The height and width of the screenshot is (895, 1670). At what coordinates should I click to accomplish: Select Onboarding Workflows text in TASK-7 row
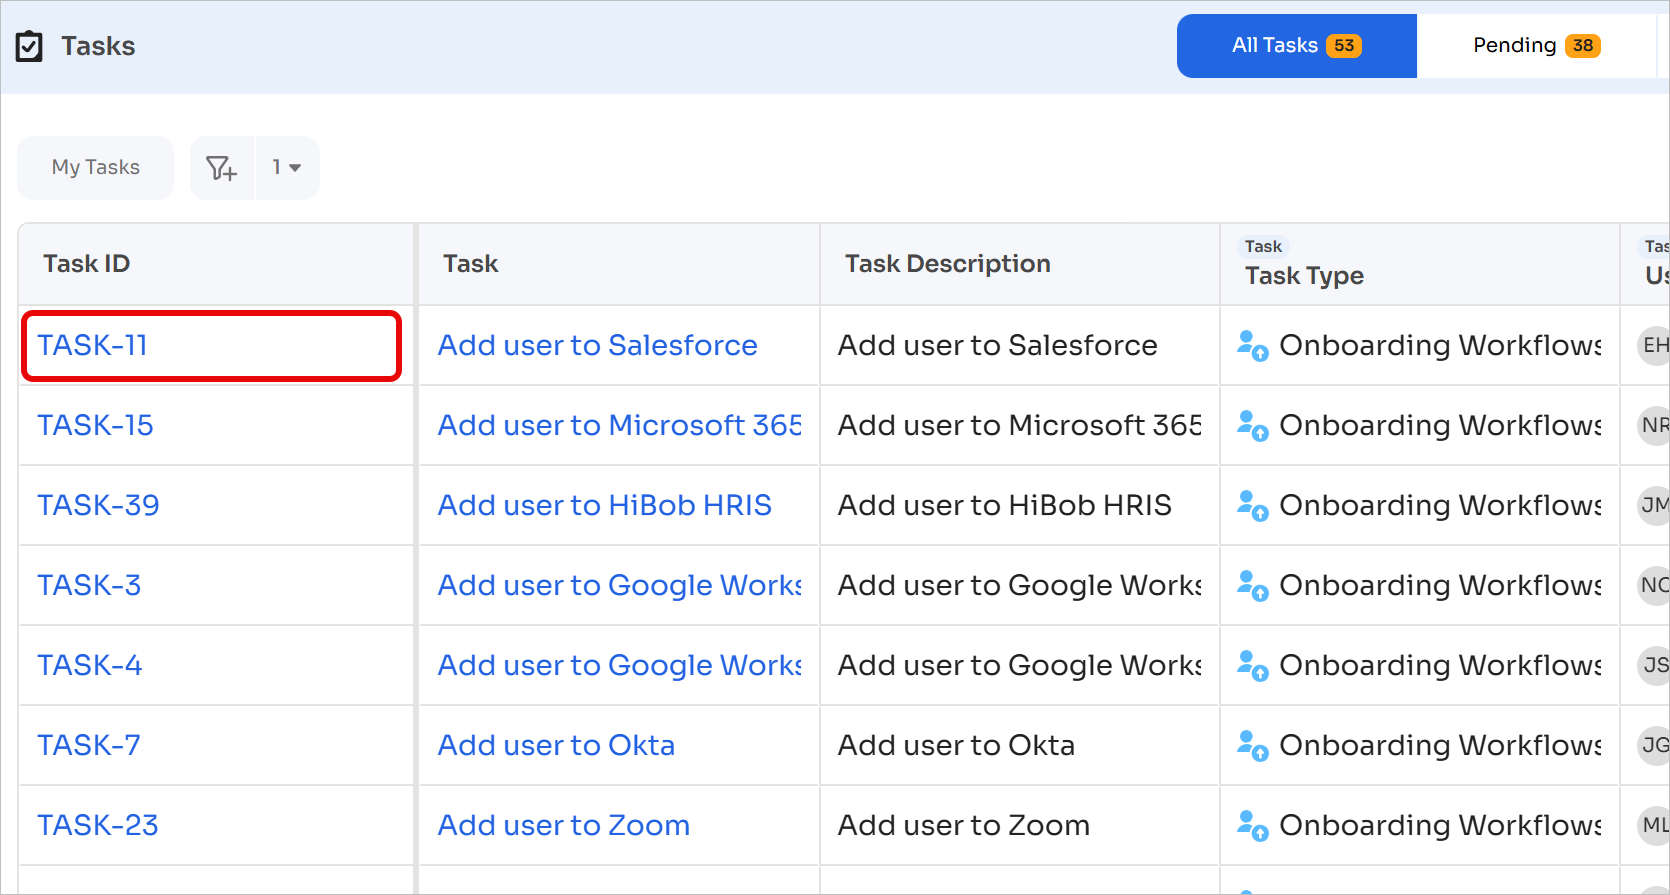click(x=1441, y=745)
